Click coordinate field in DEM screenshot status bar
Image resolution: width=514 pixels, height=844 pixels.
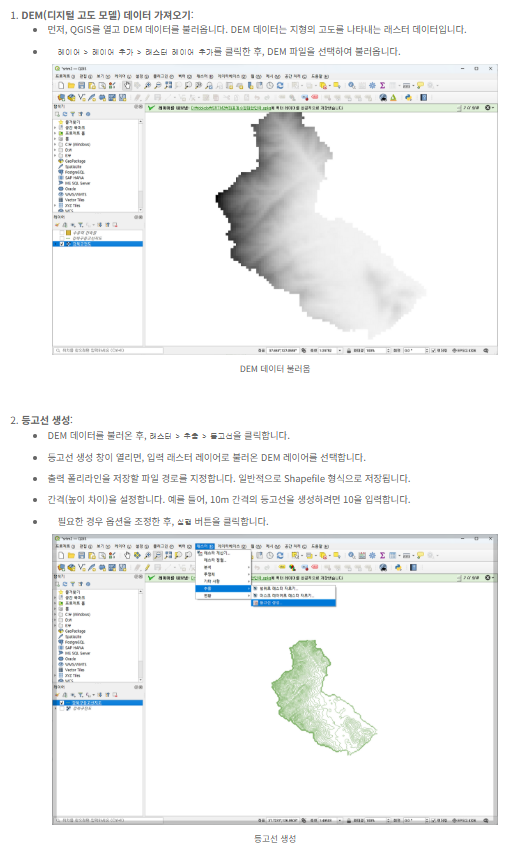283,350
